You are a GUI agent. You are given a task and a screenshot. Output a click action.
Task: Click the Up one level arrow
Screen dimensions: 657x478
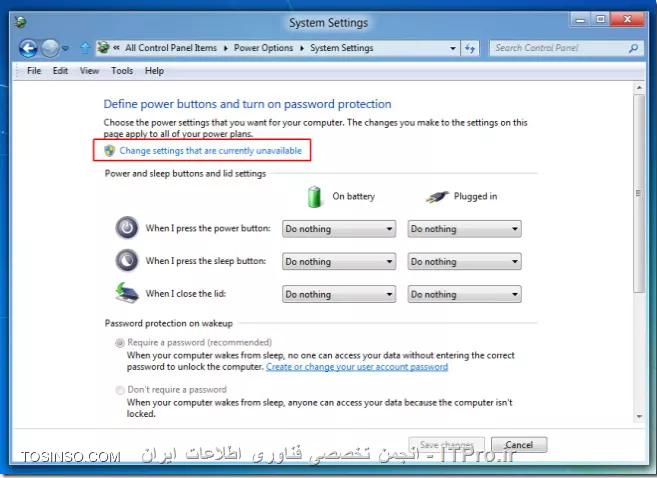tap(85, 48)
